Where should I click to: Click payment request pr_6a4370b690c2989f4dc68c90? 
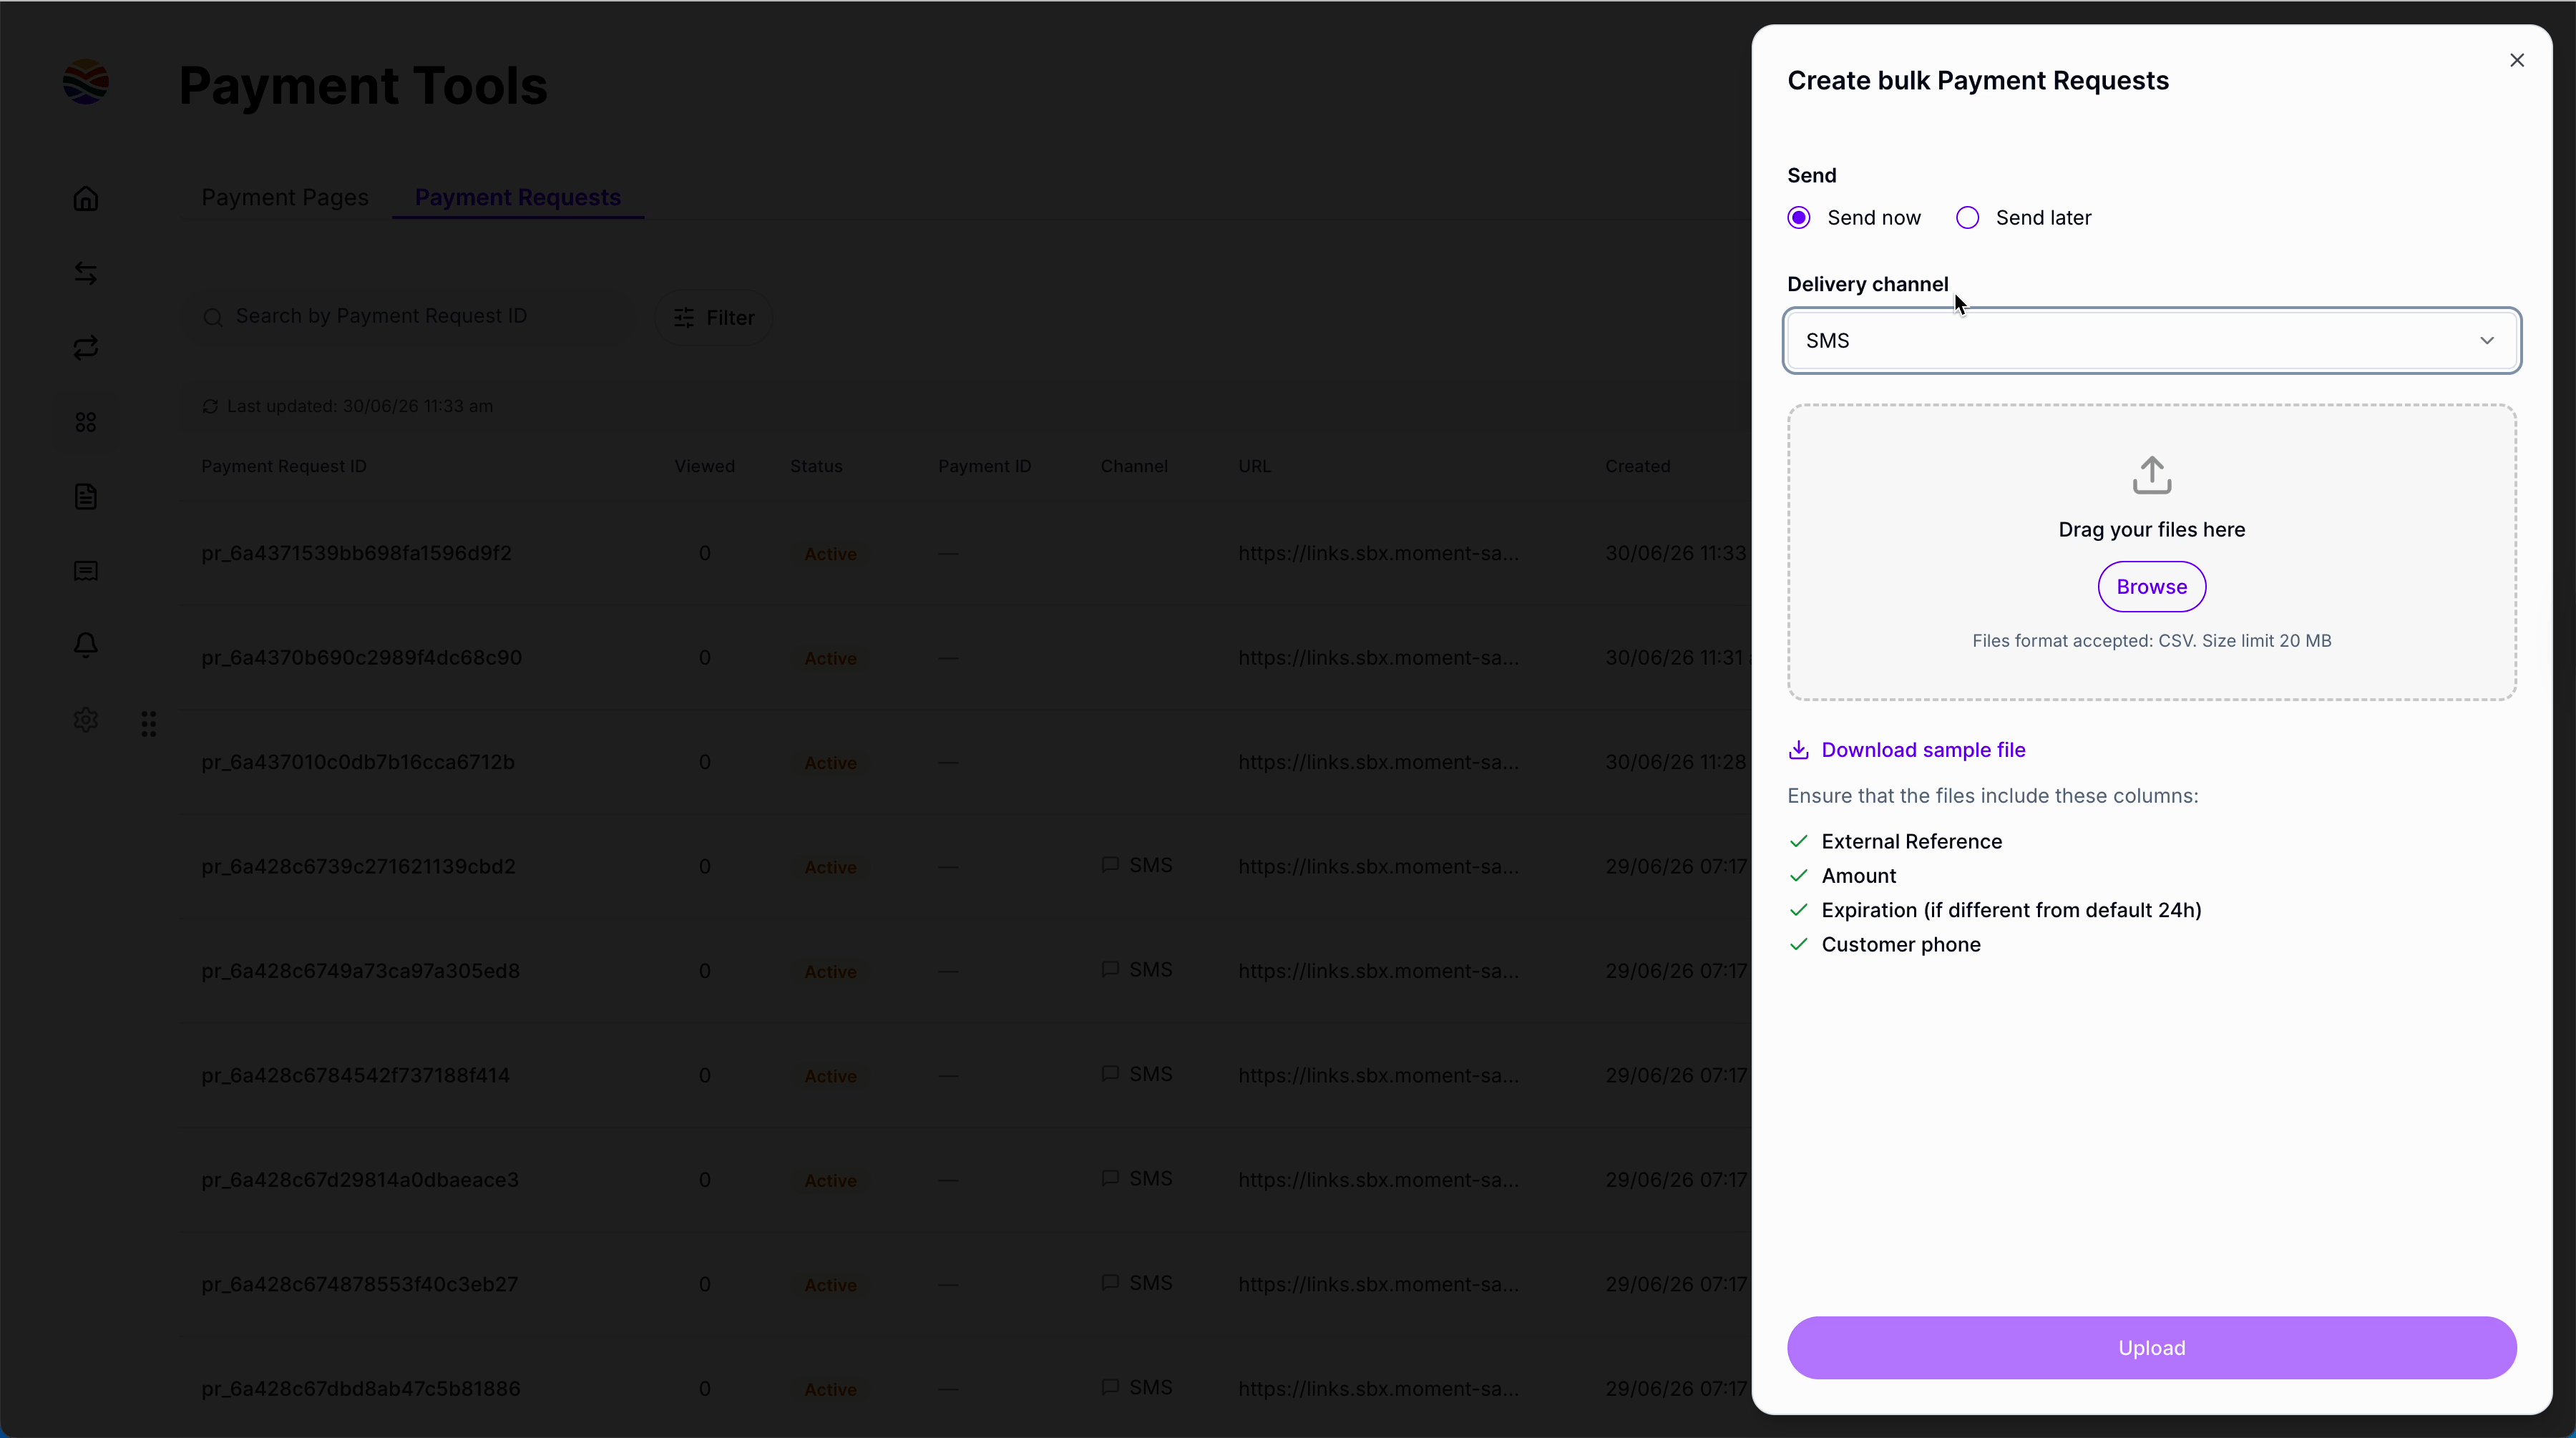click(x=361, y=658)
